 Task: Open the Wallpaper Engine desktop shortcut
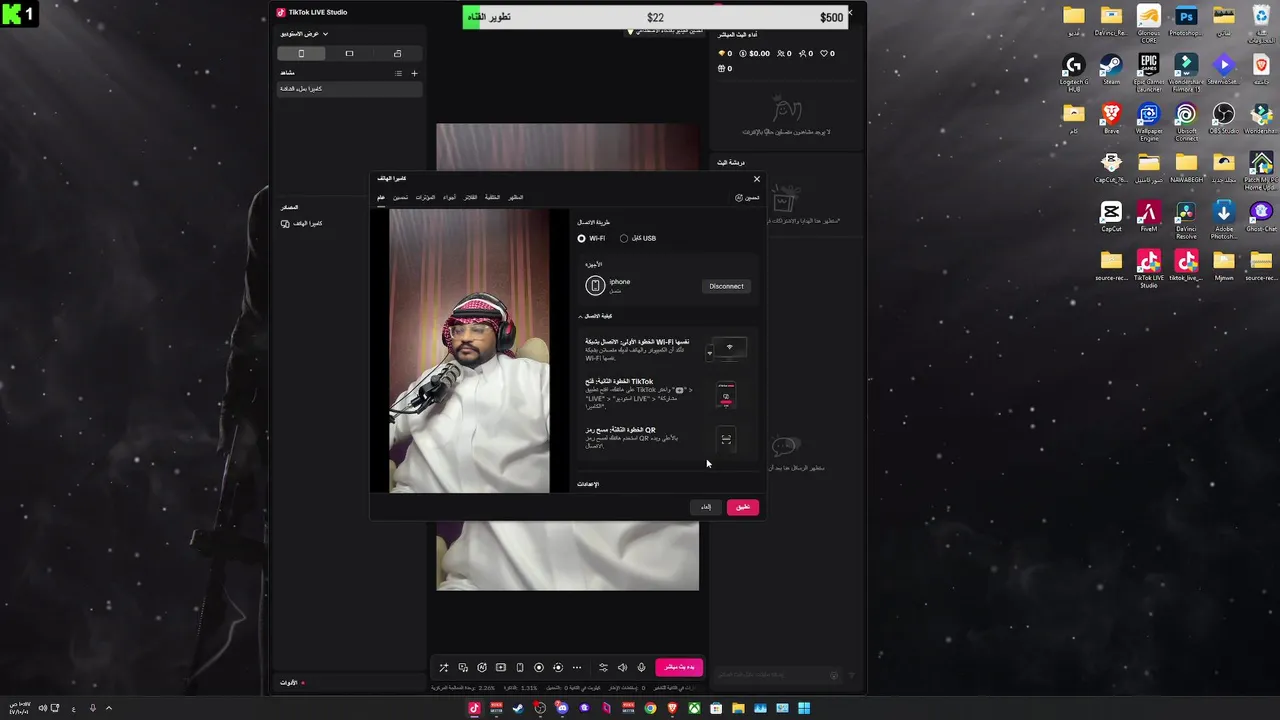tap(1148, 121)
